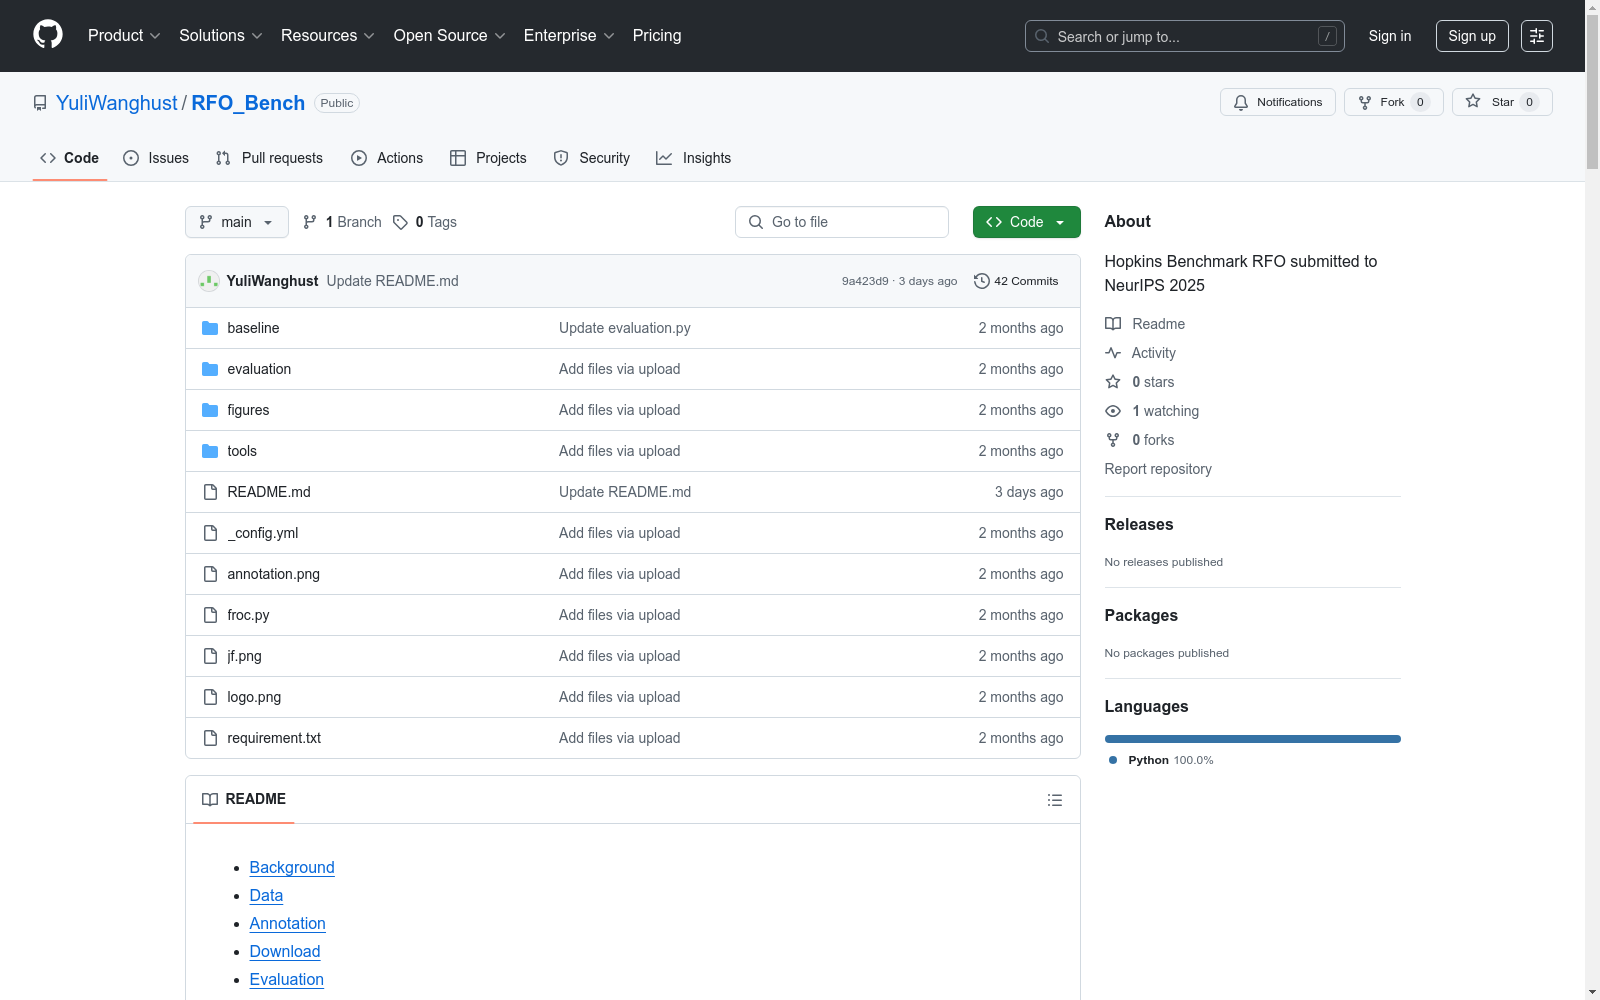Focus the Go to file input
The image size is (1600, 1000).
coord(842,222)
